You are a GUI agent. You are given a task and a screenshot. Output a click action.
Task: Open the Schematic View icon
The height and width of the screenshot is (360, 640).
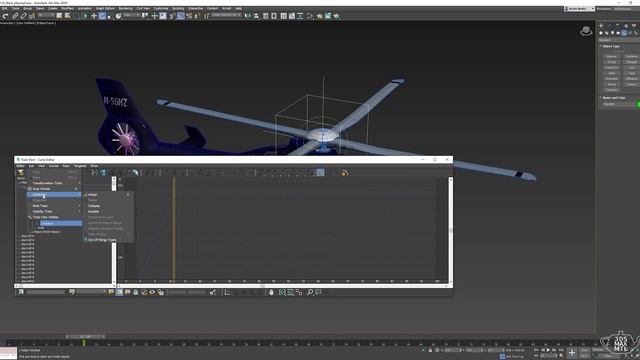[x=300, y=16]
